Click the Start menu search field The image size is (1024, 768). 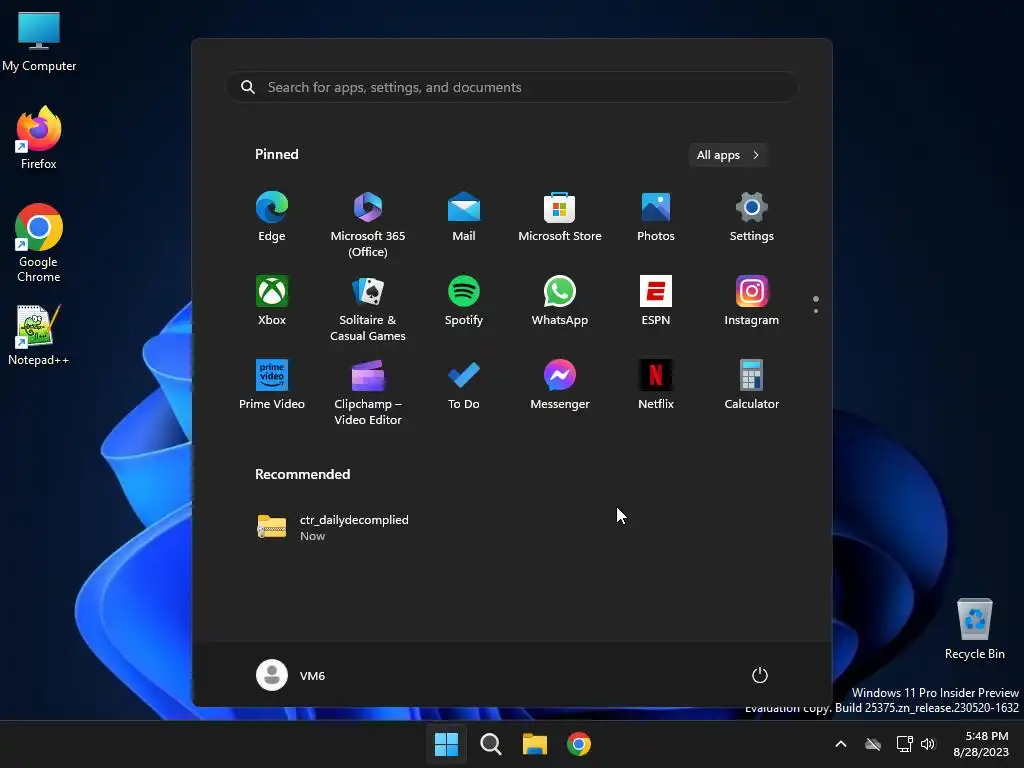[x=512, y=87]
